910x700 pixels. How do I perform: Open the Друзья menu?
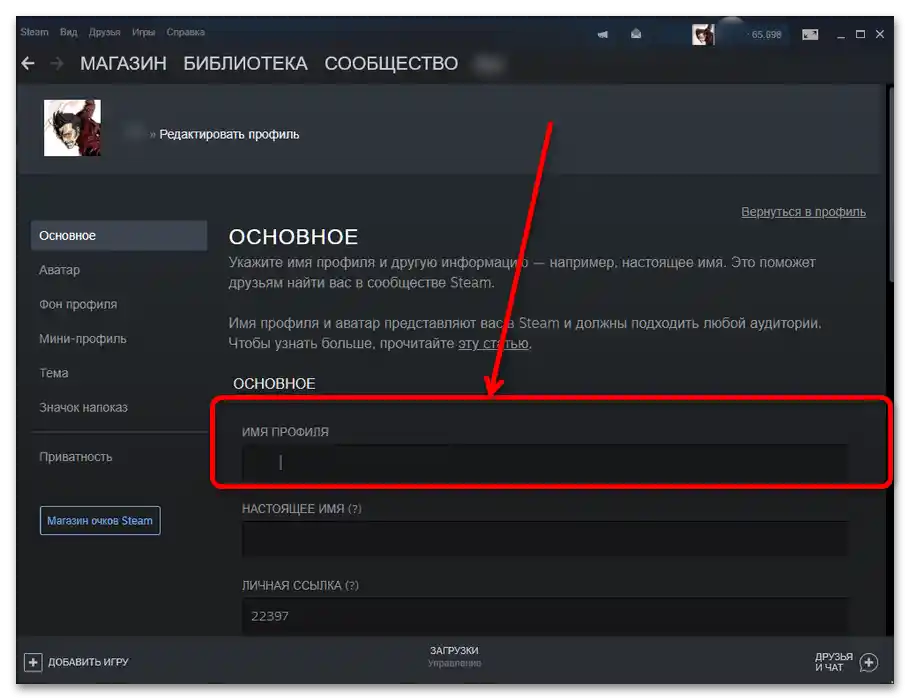pyautogui.click(x=104, y=32)
